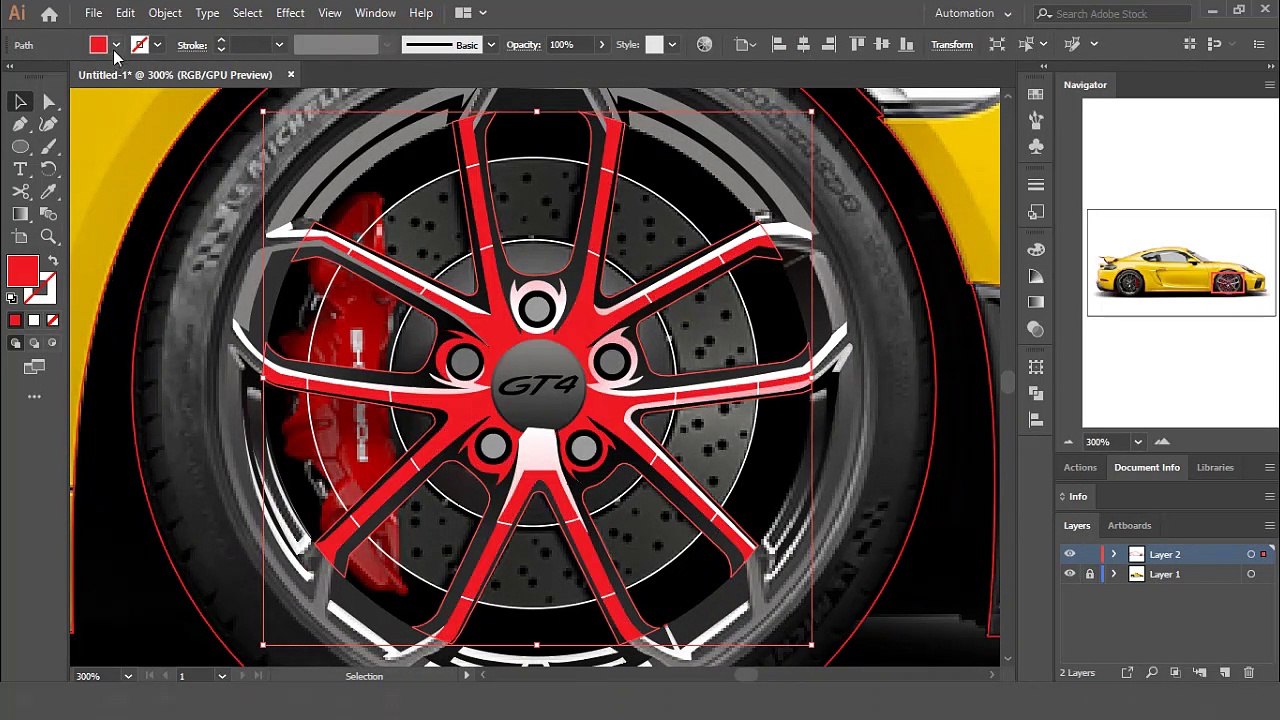Click Vertical Align Center icon
Image resolution: width=1280 pixels, height=720 pixels.
[x=881, y=44]
